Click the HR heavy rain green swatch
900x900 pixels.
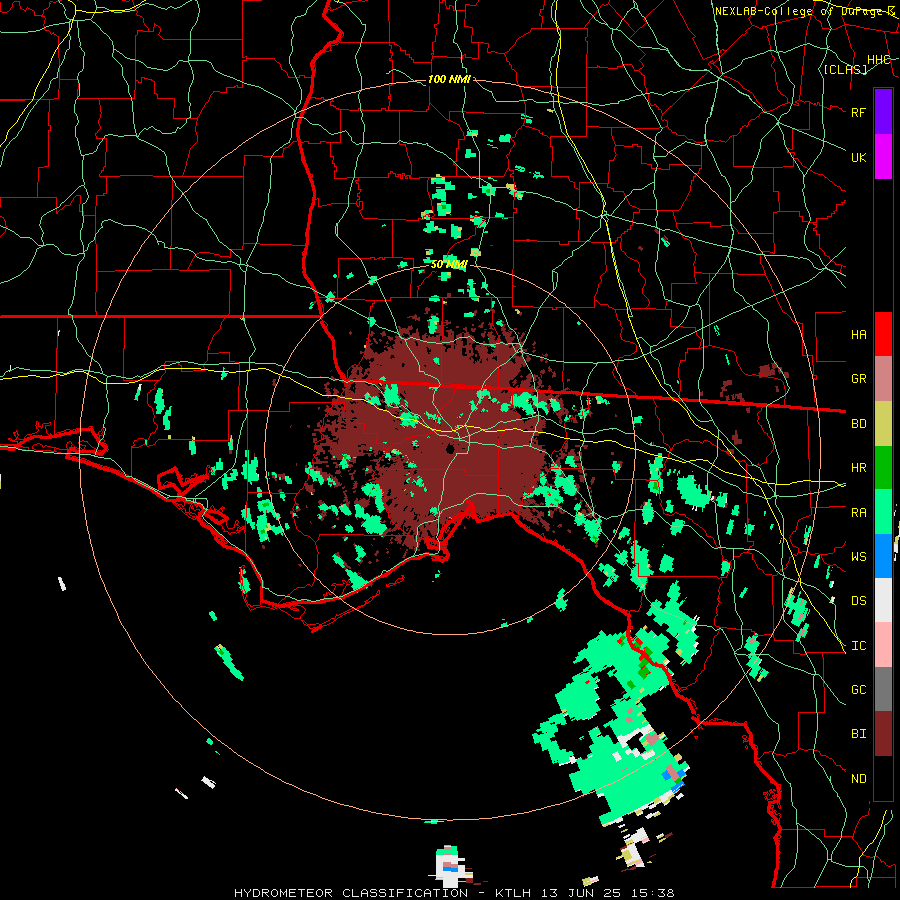pyautogui.click(x=883, y=468)
